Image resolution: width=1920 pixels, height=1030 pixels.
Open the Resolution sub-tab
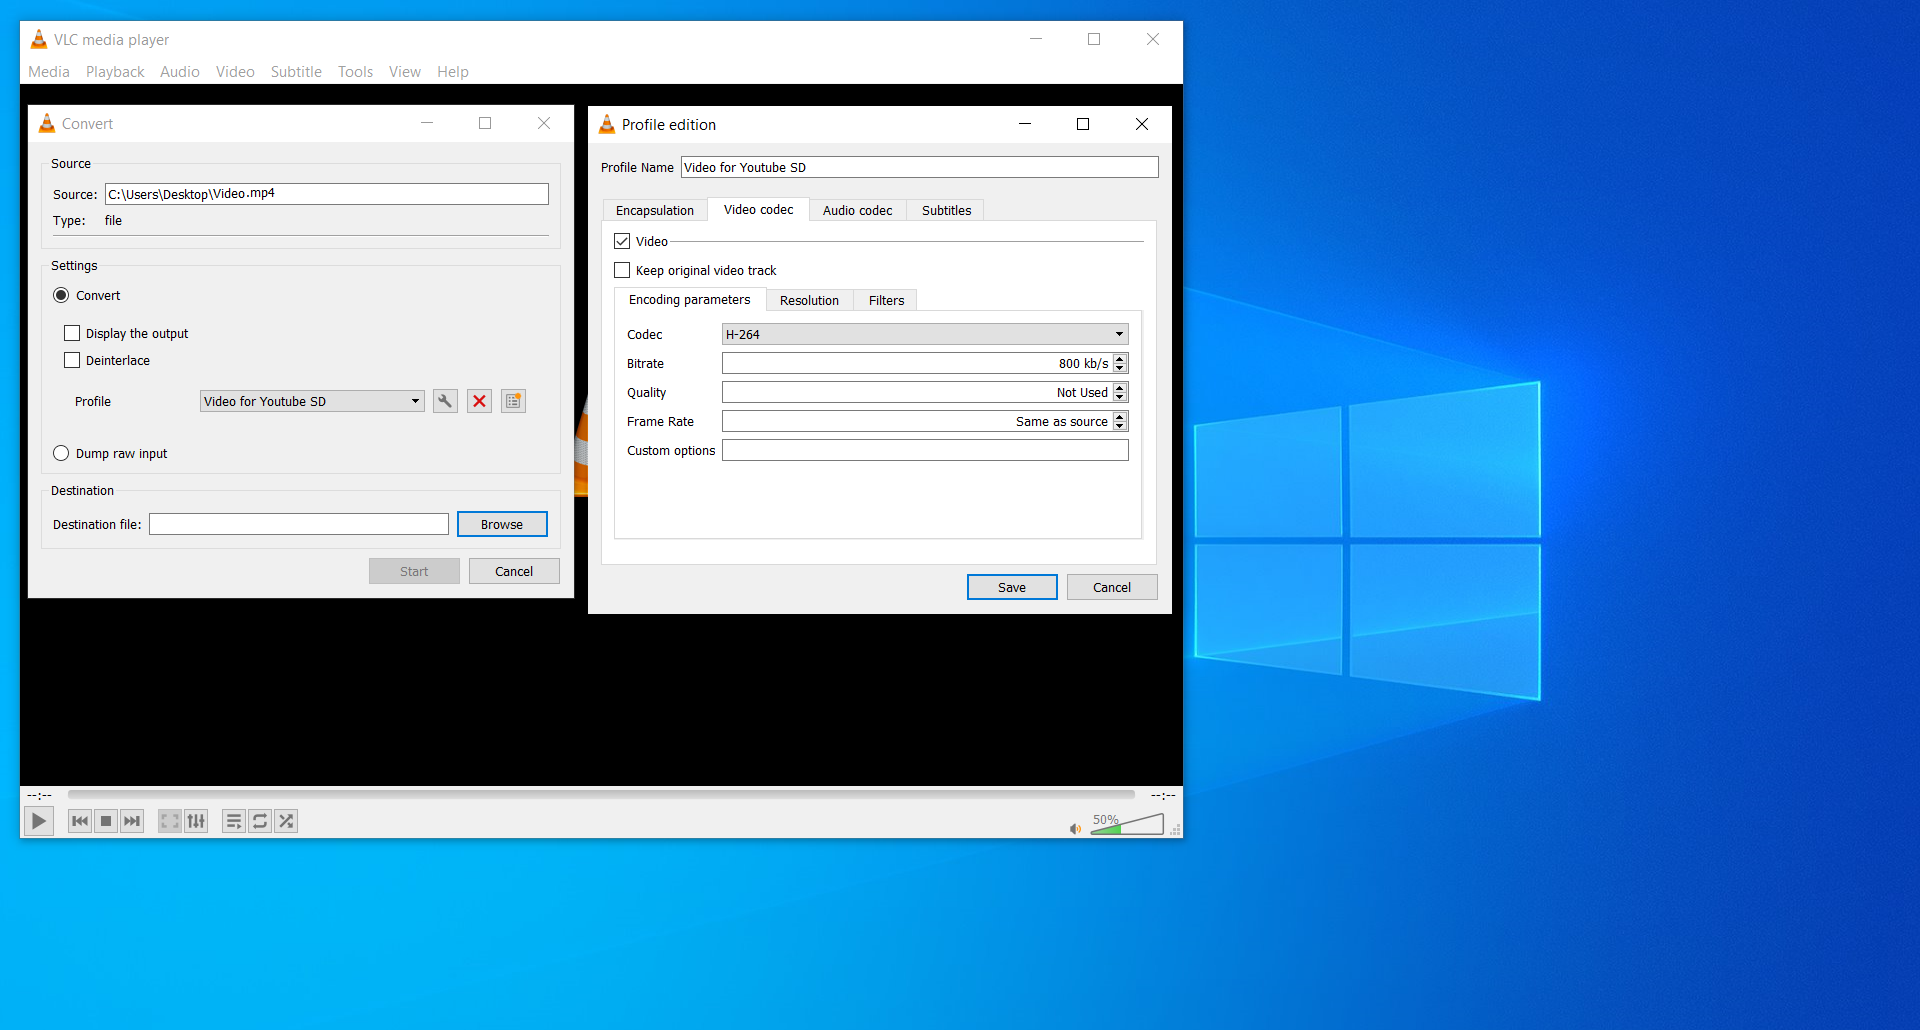coord(809,300)
